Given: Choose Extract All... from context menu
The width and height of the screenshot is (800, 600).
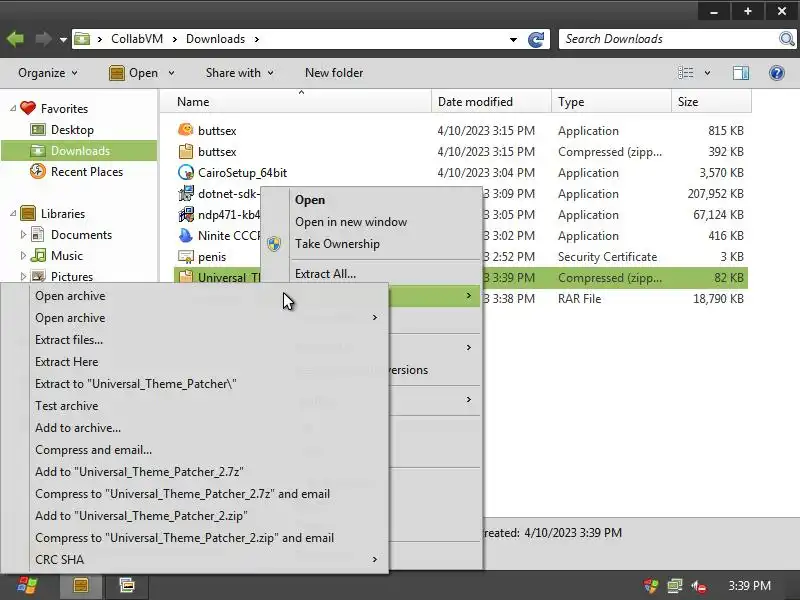Looking at the screenshot, I should [x=326, y=273].
